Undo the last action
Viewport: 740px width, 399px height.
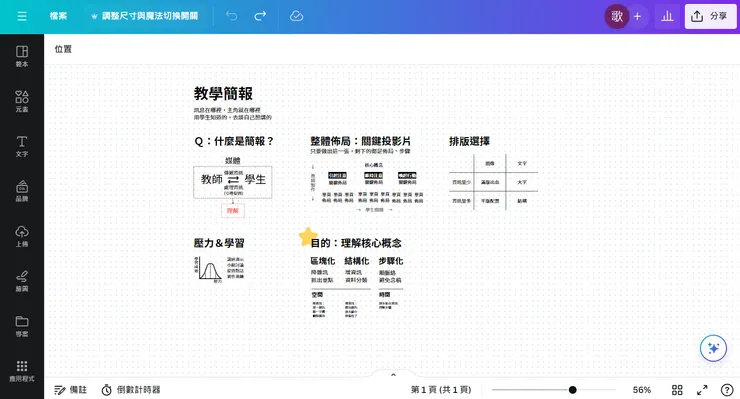(x=231, y=16)
